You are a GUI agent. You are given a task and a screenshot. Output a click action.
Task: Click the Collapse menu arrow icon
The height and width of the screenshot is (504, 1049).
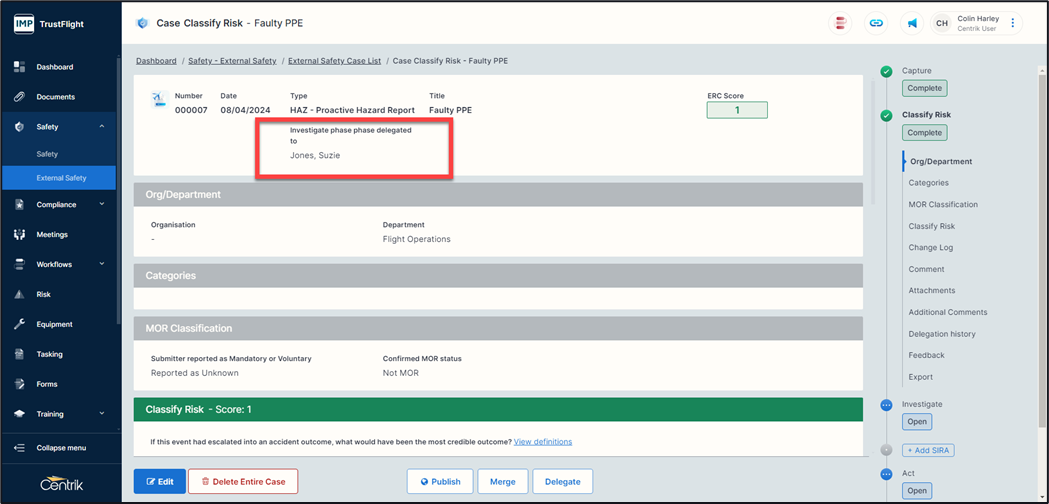click(x=19, y=448)
